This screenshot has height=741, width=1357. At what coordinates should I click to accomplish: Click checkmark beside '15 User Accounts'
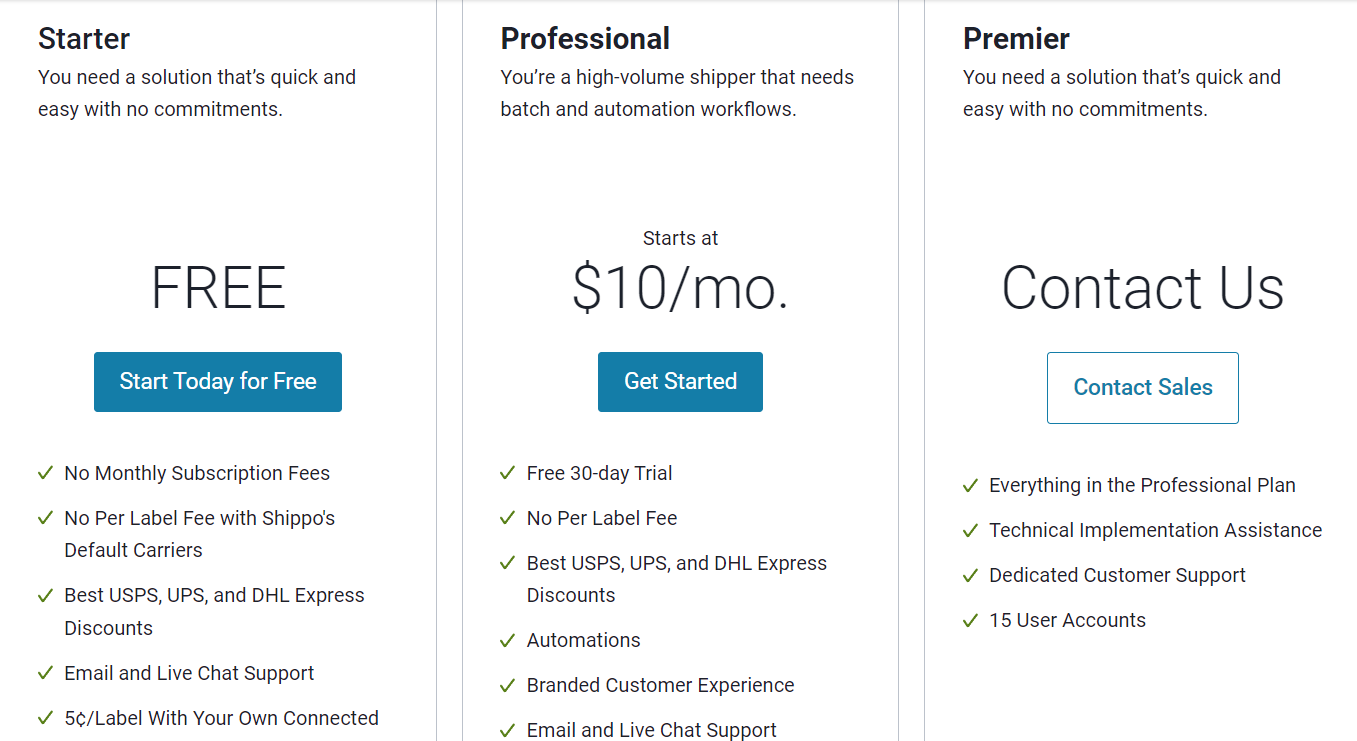click(x=970, y=620)
